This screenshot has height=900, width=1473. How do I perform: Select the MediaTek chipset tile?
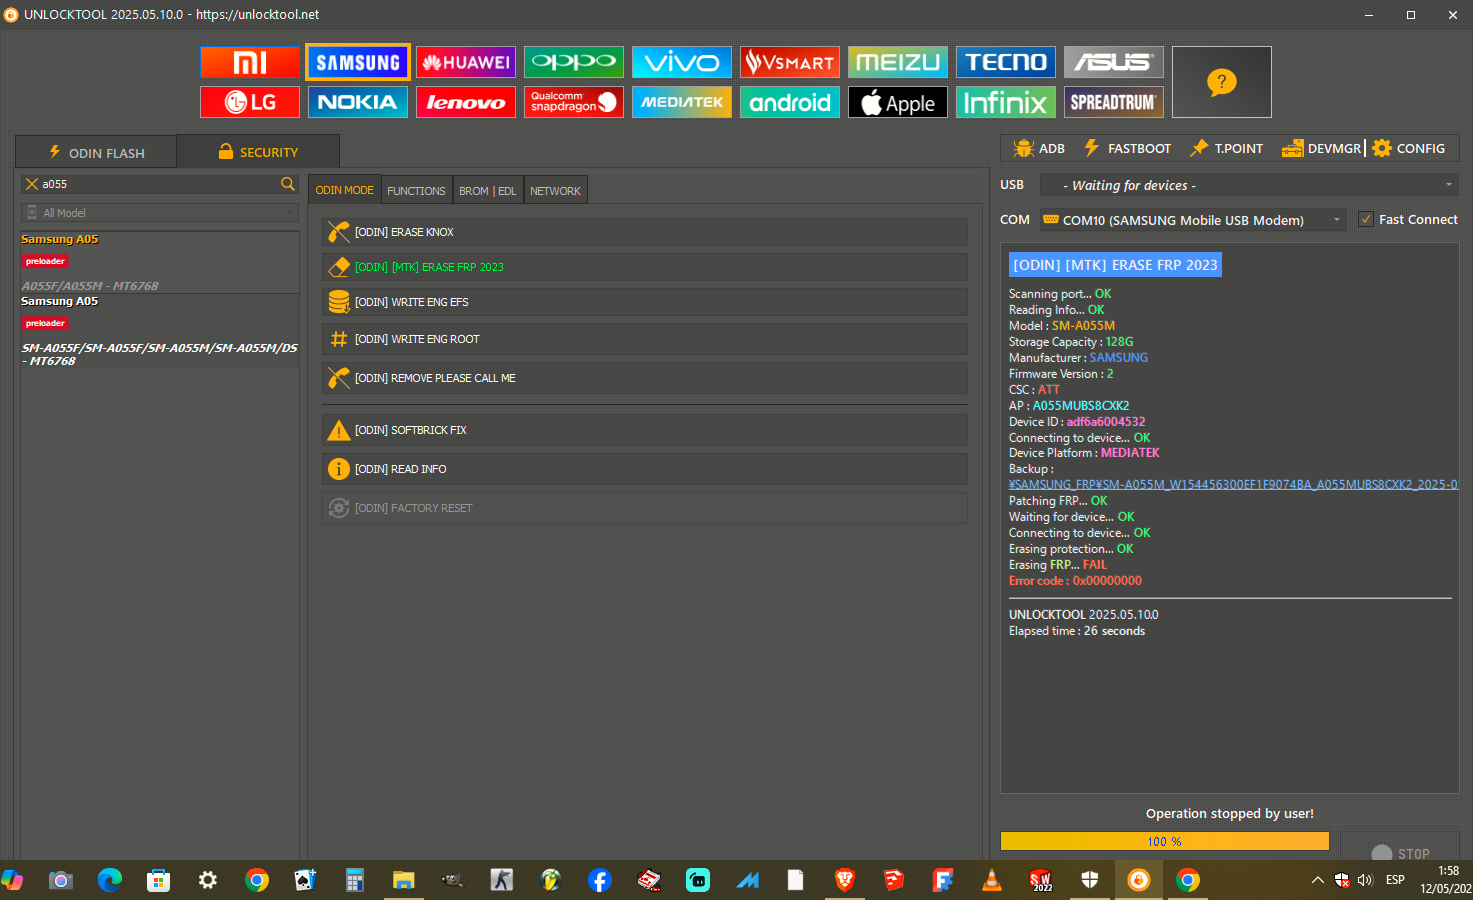pyautogui.click(x=682, y=102)
